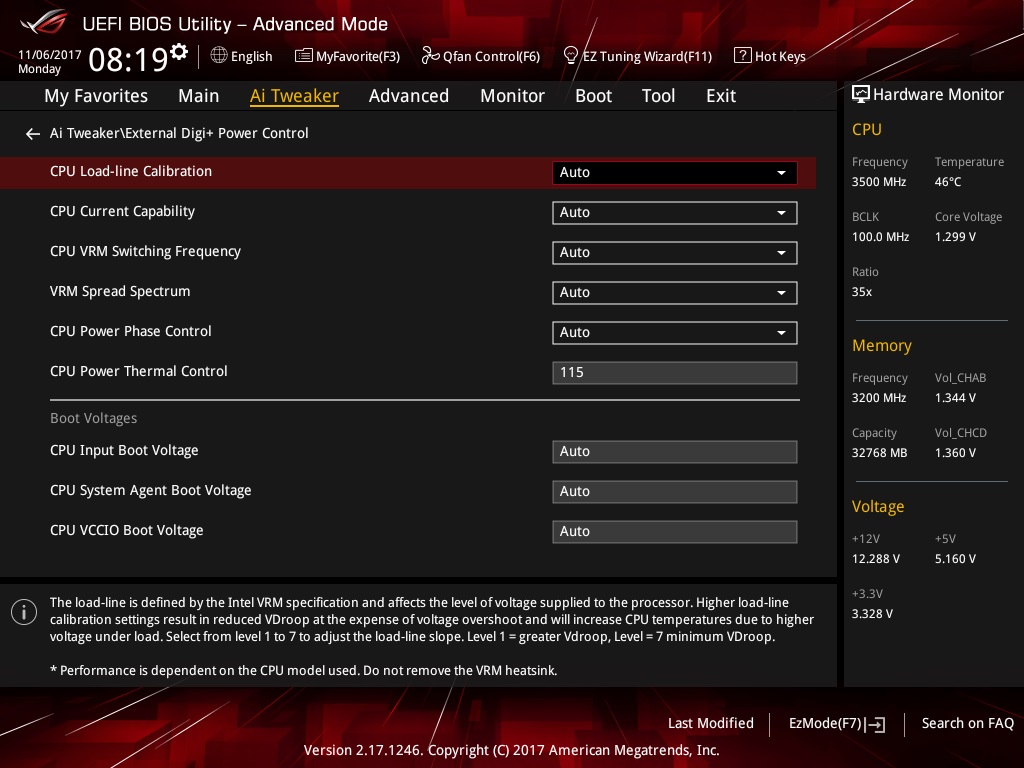Open the CPU Load-line Calibration dropdown
The image size is (1024, 768).
point(675,172)
